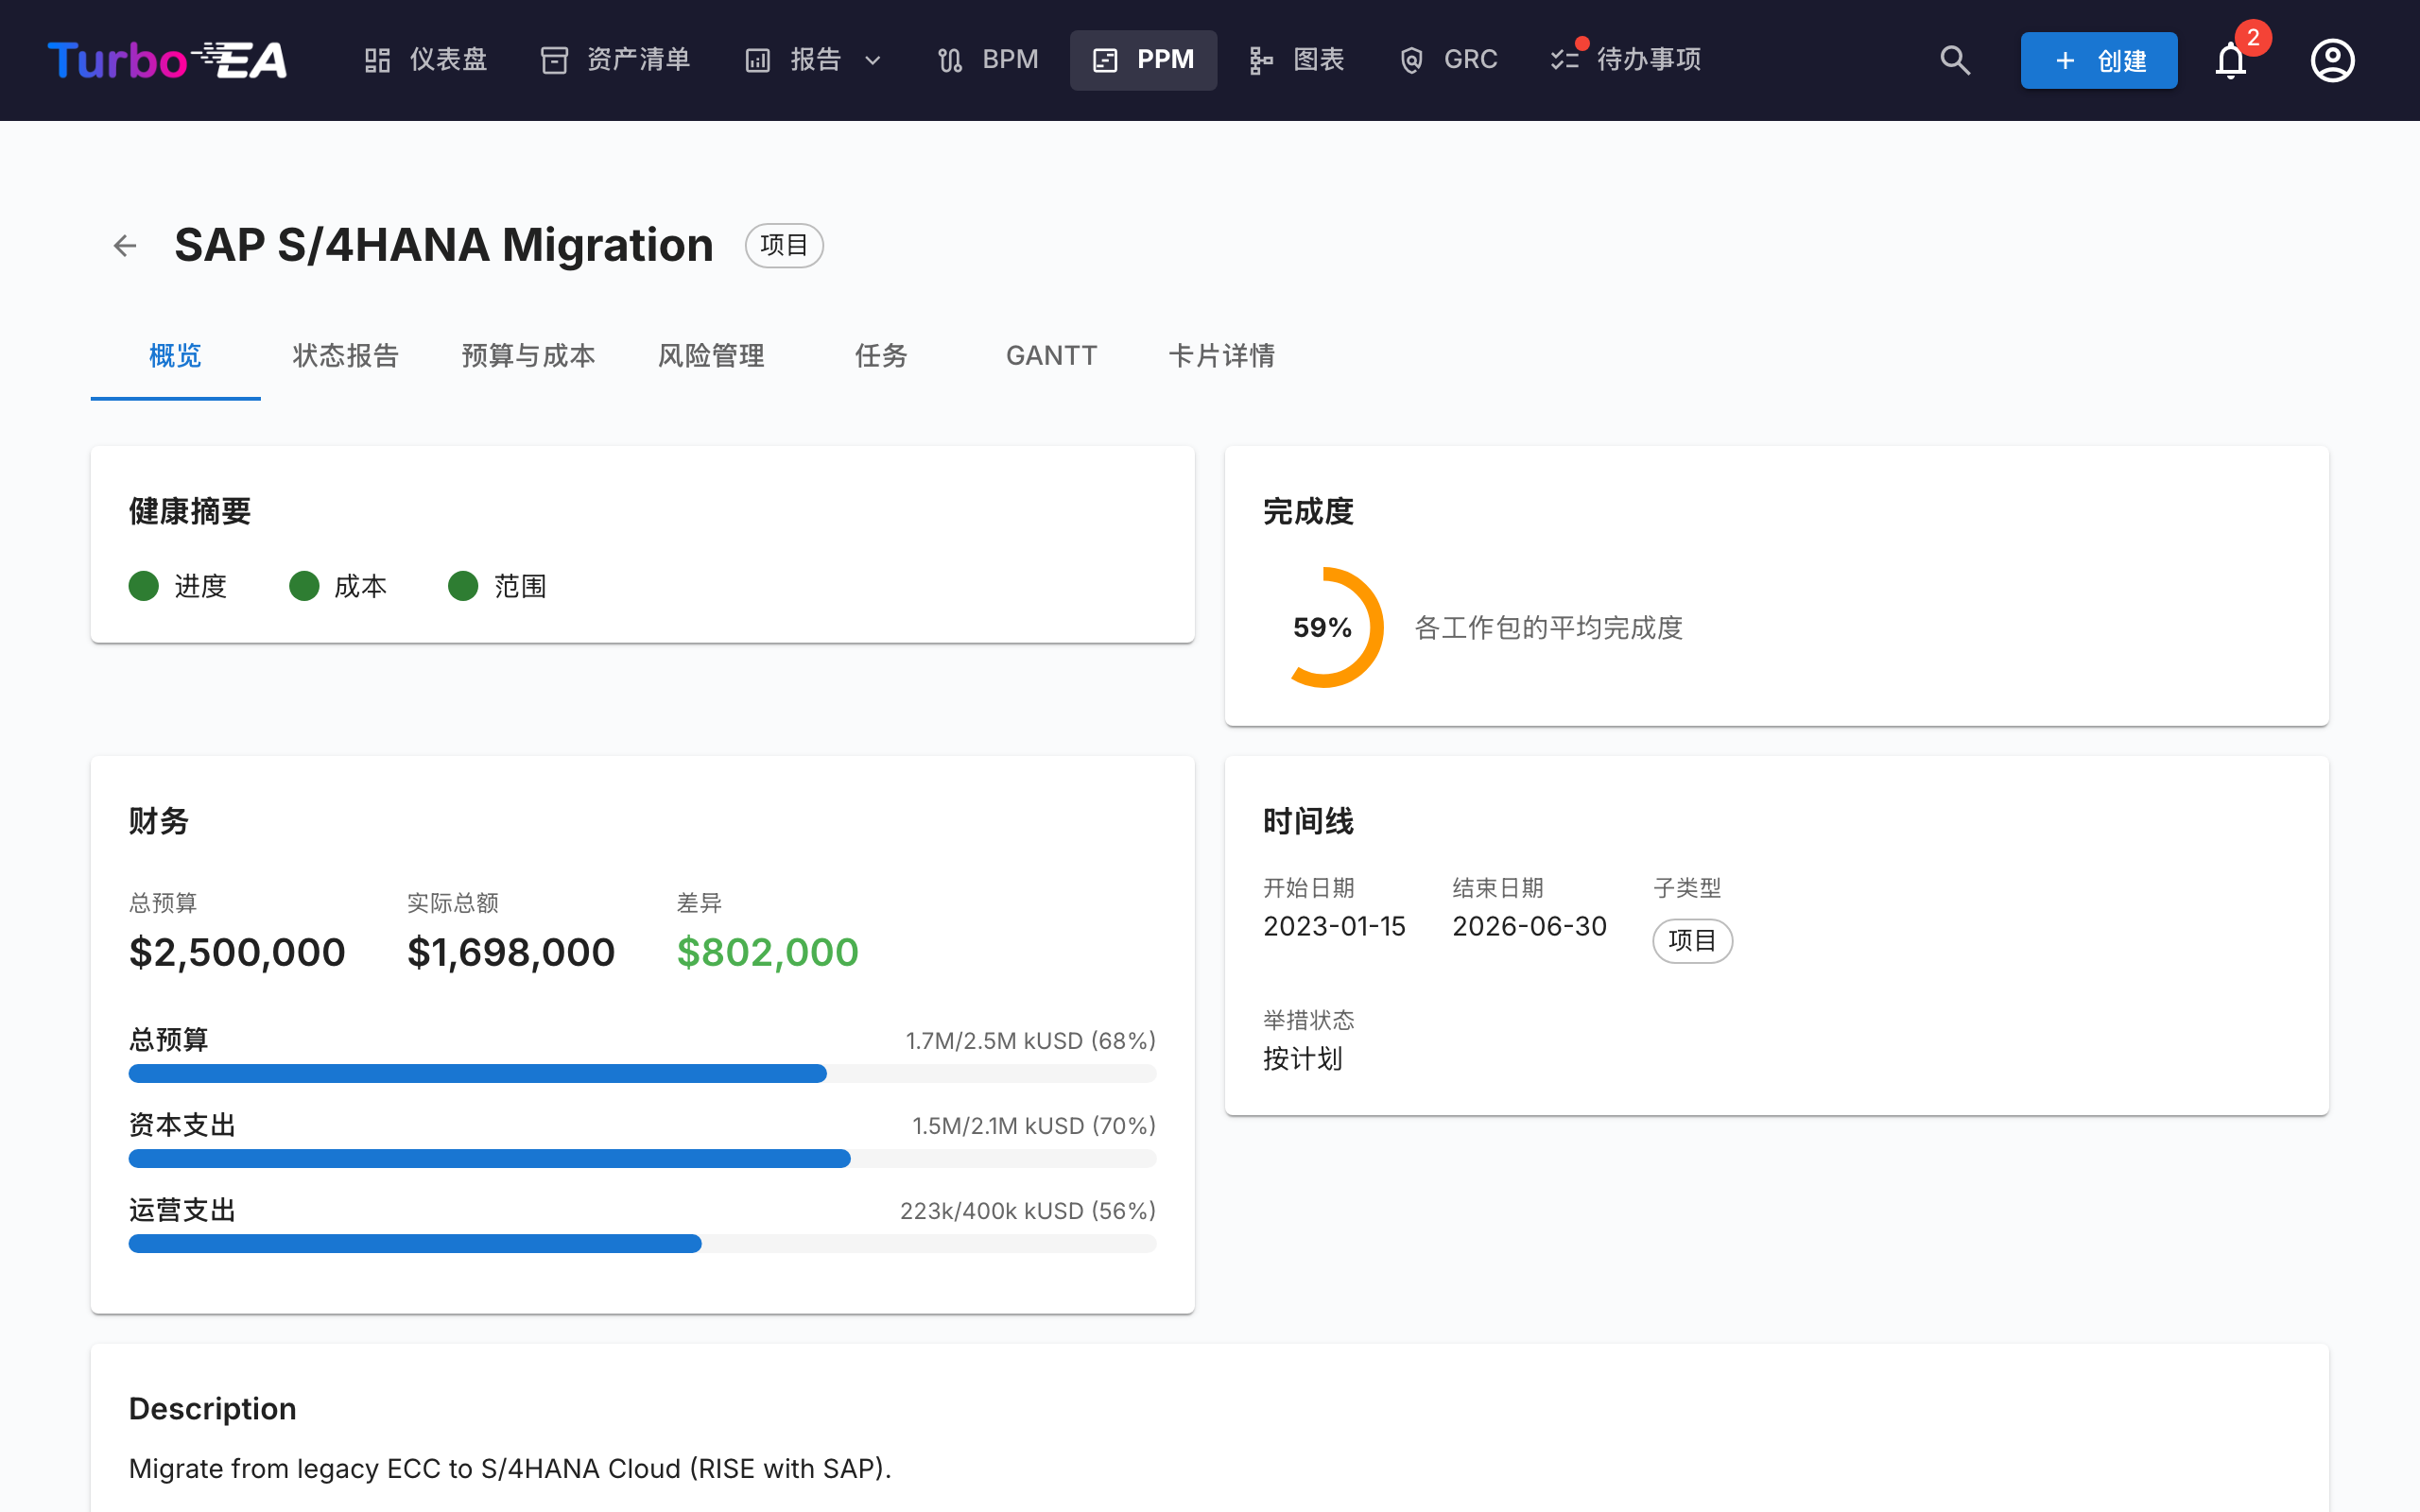
Task: Click the actual total value $1,698,000
Action: tap(511, 952)
